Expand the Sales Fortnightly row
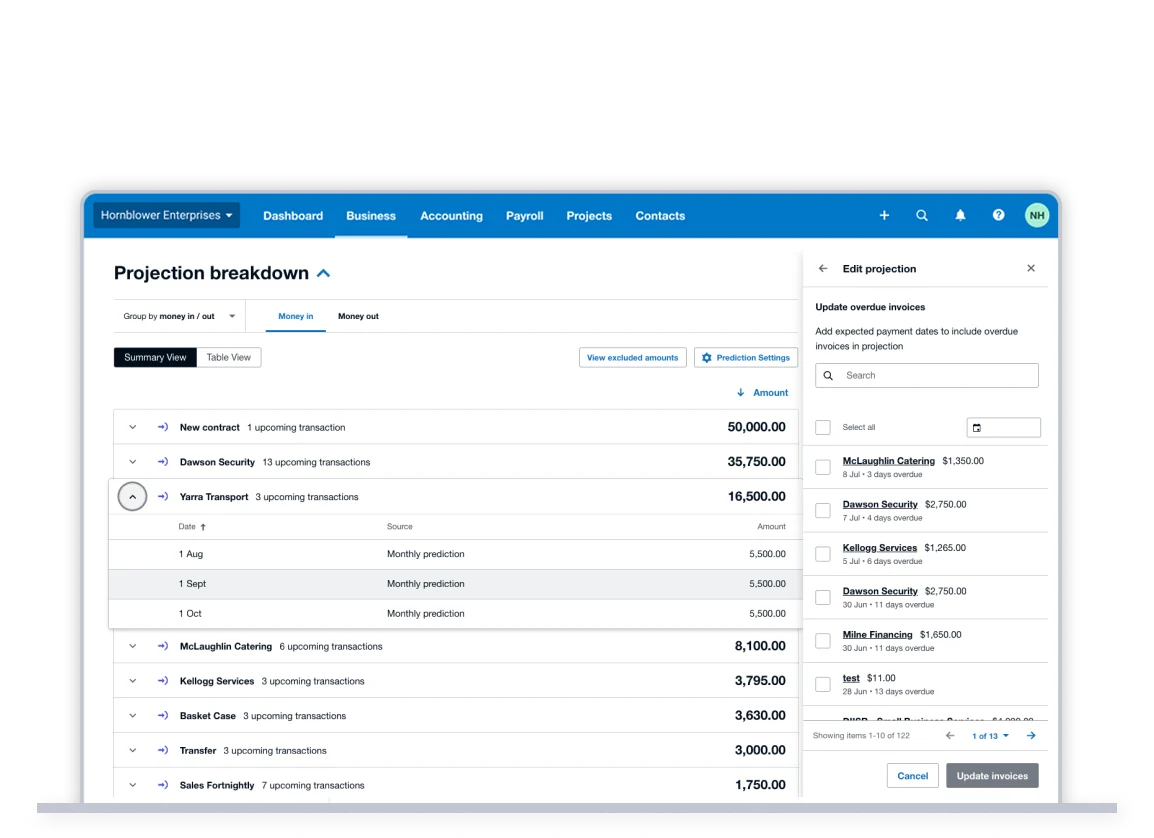This screenshot has width=1154, height=838. [x=132, y=785]
